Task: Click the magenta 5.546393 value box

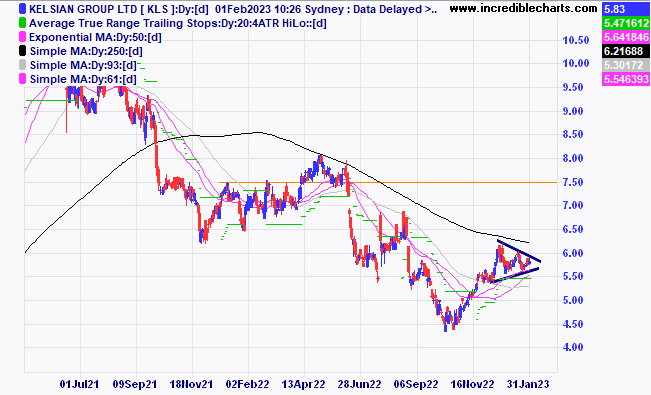Action: pos(626,79)
